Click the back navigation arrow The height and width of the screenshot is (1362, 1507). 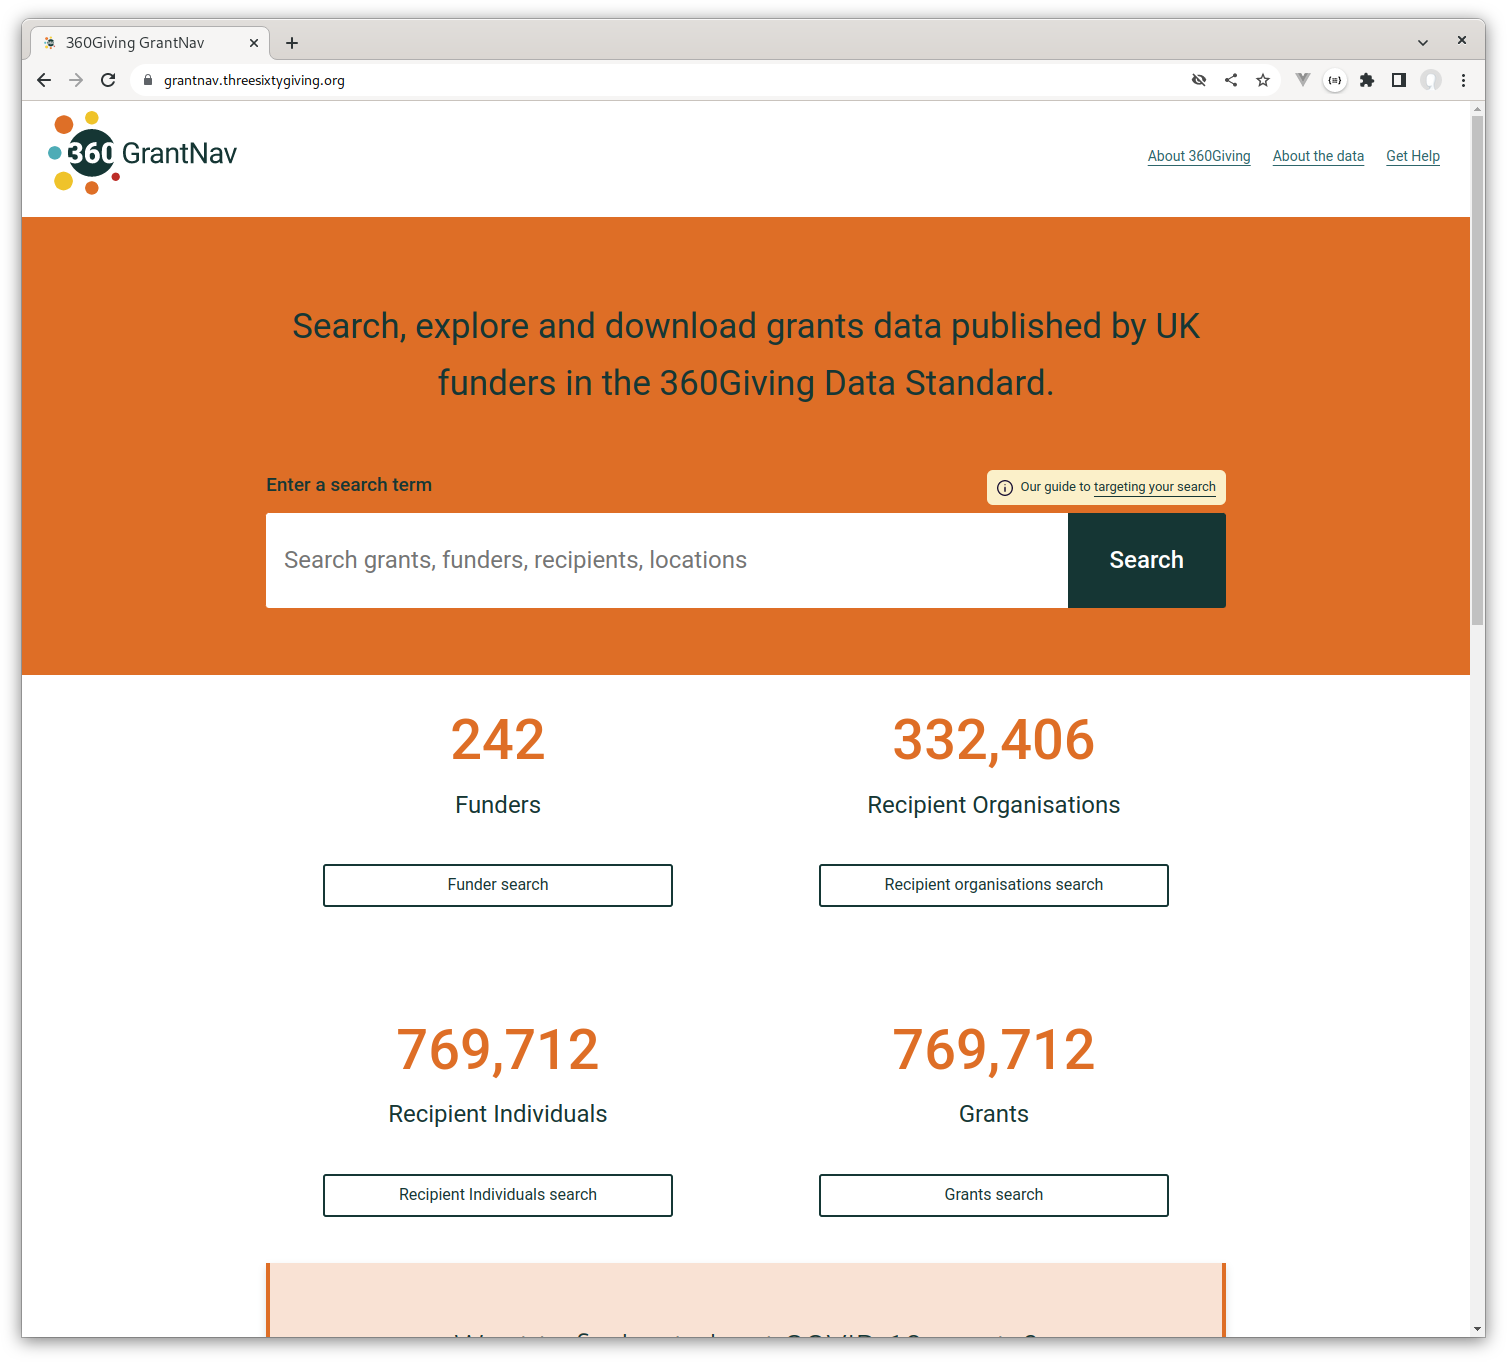pos(43,80)
